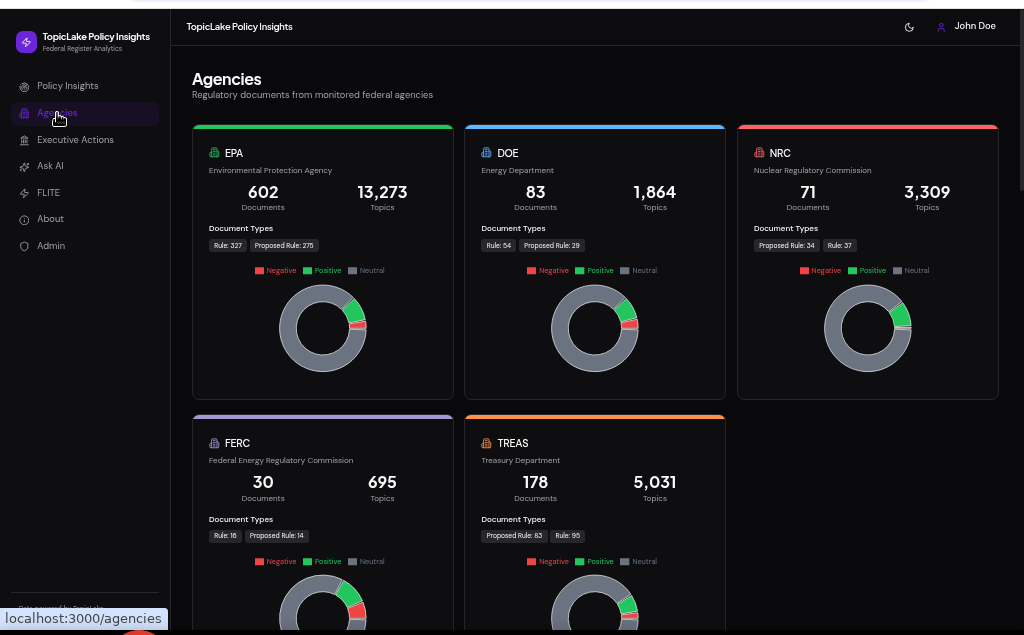The image size is (1024, 635).
Task: Click TREAS topics count 5,031
Action: 654,482
